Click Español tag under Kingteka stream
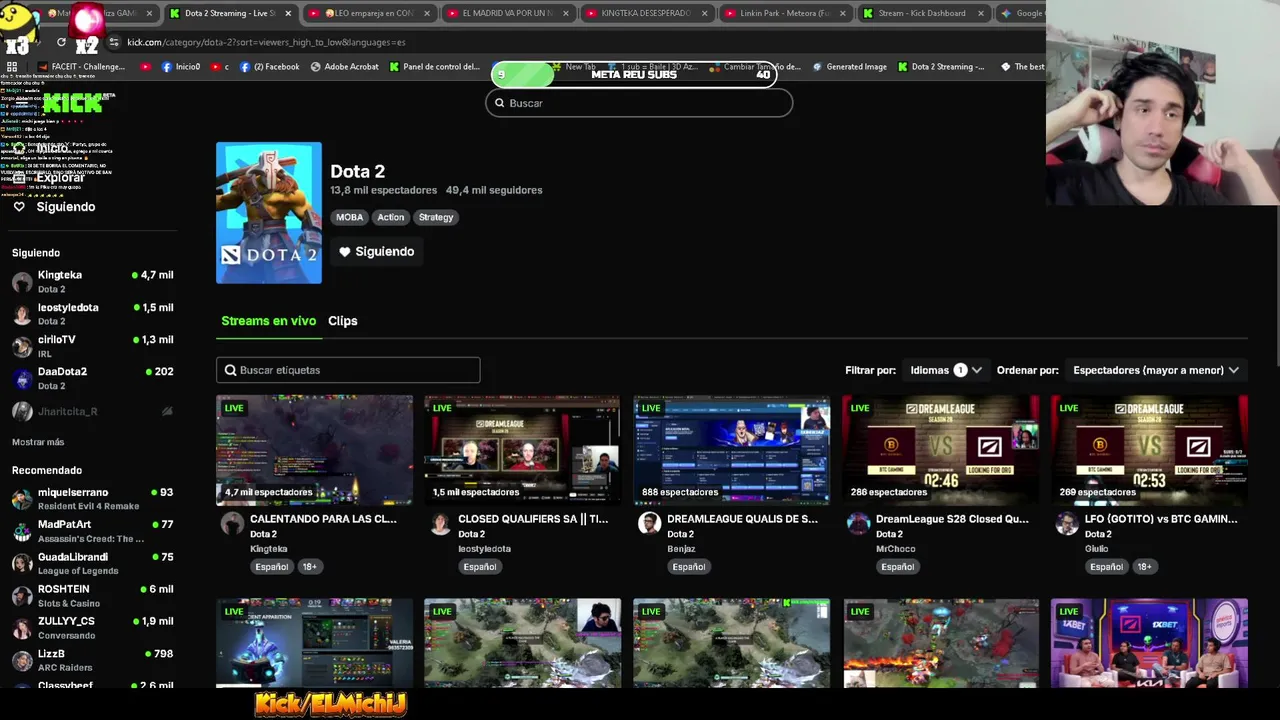This screenshot has width=1280, height=720. pos(271,567)
